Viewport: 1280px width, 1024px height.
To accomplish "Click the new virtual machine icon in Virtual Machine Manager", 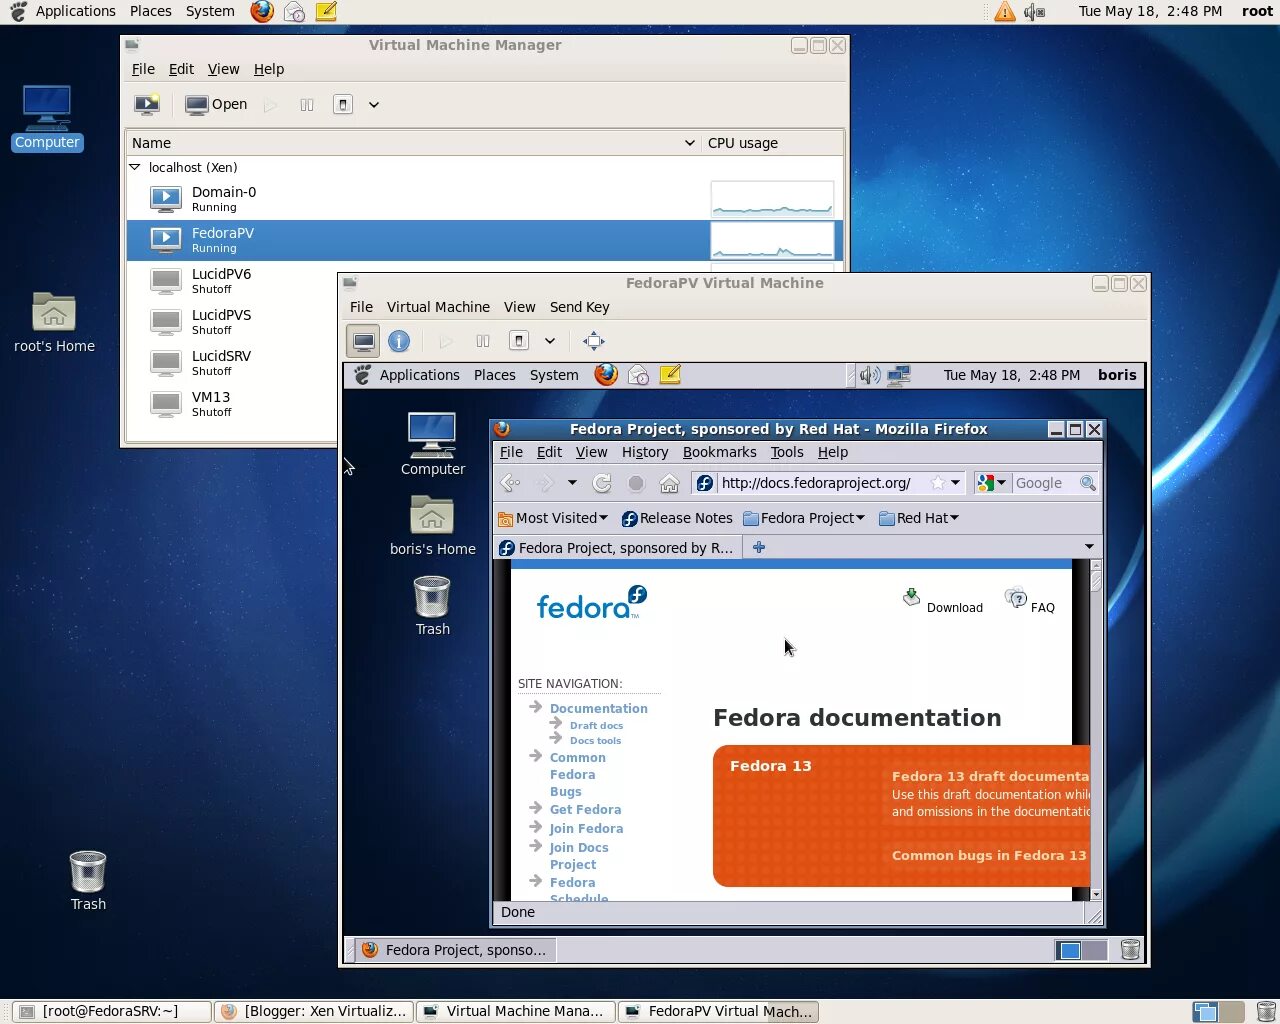I will click(147, 104).
